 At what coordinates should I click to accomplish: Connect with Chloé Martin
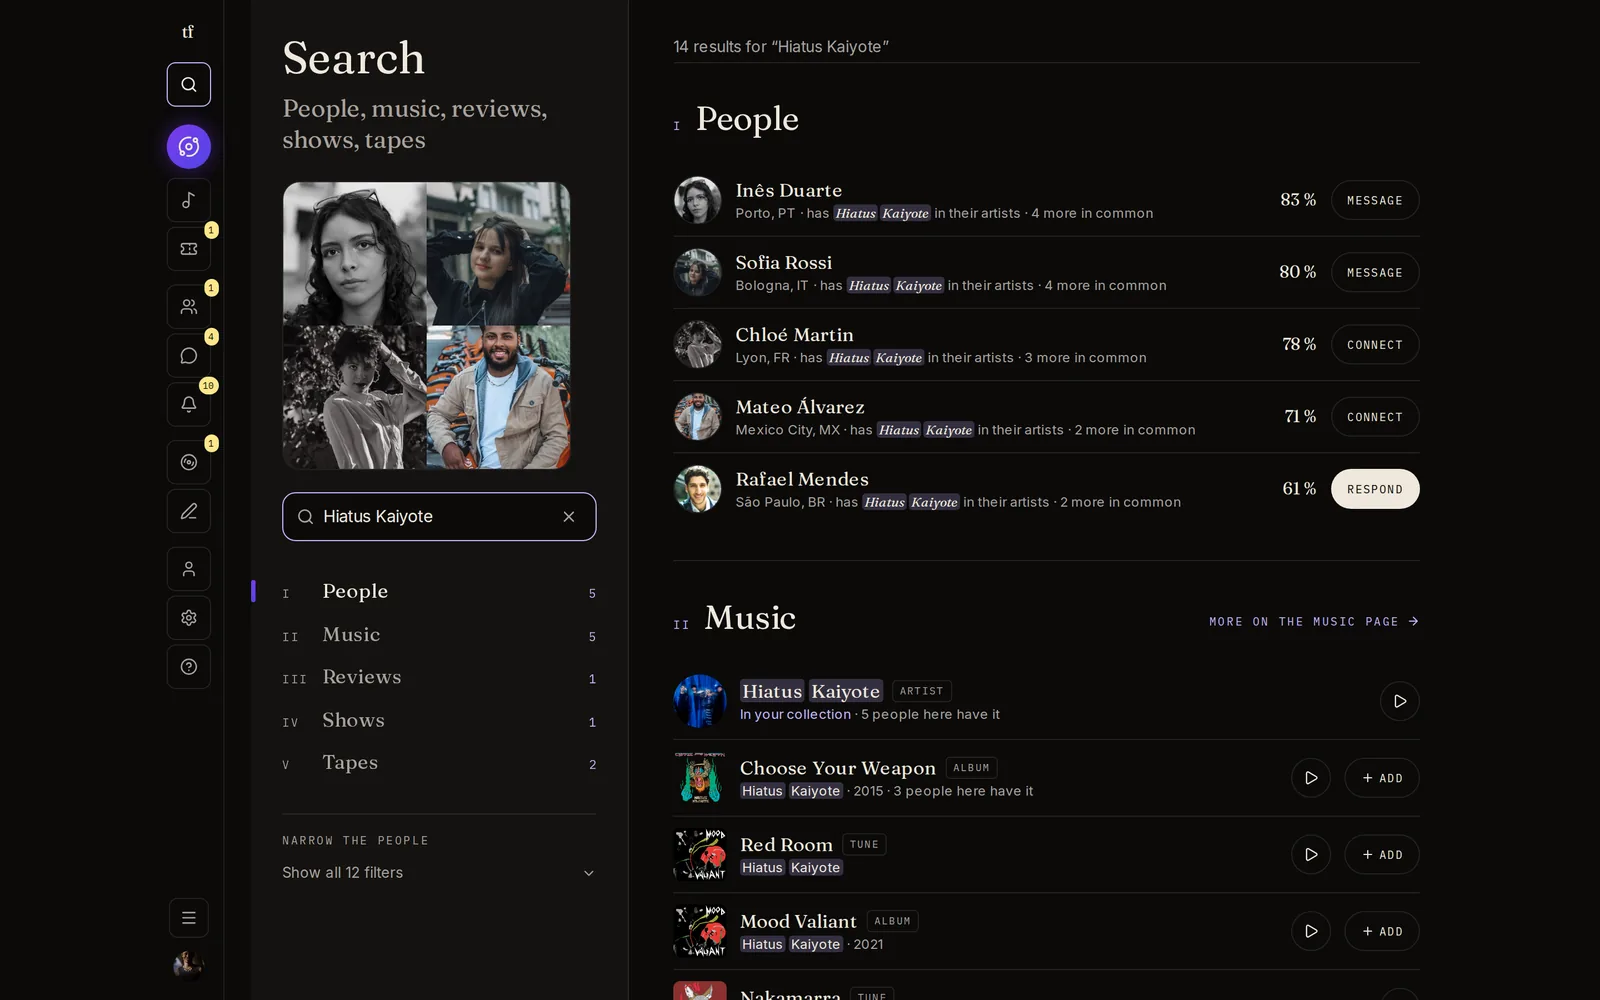point(1375,345)
